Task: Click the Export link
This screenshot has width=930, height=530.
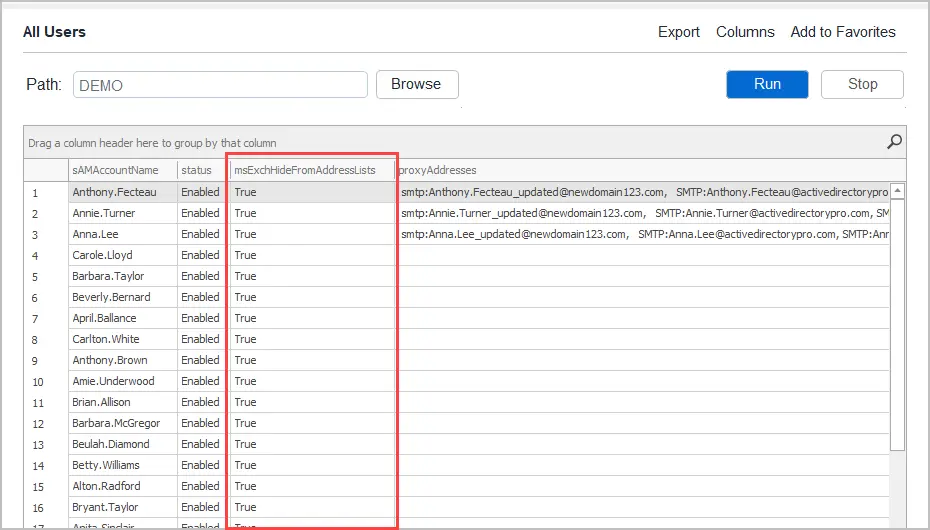Action: coord(679,32)
